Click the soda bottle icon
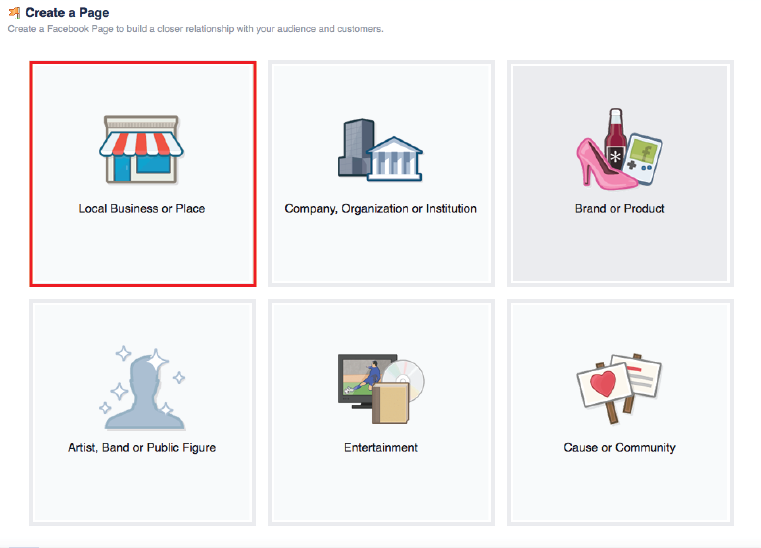The width and height of the screenshot is (761, 548). [x=615, y=143]
